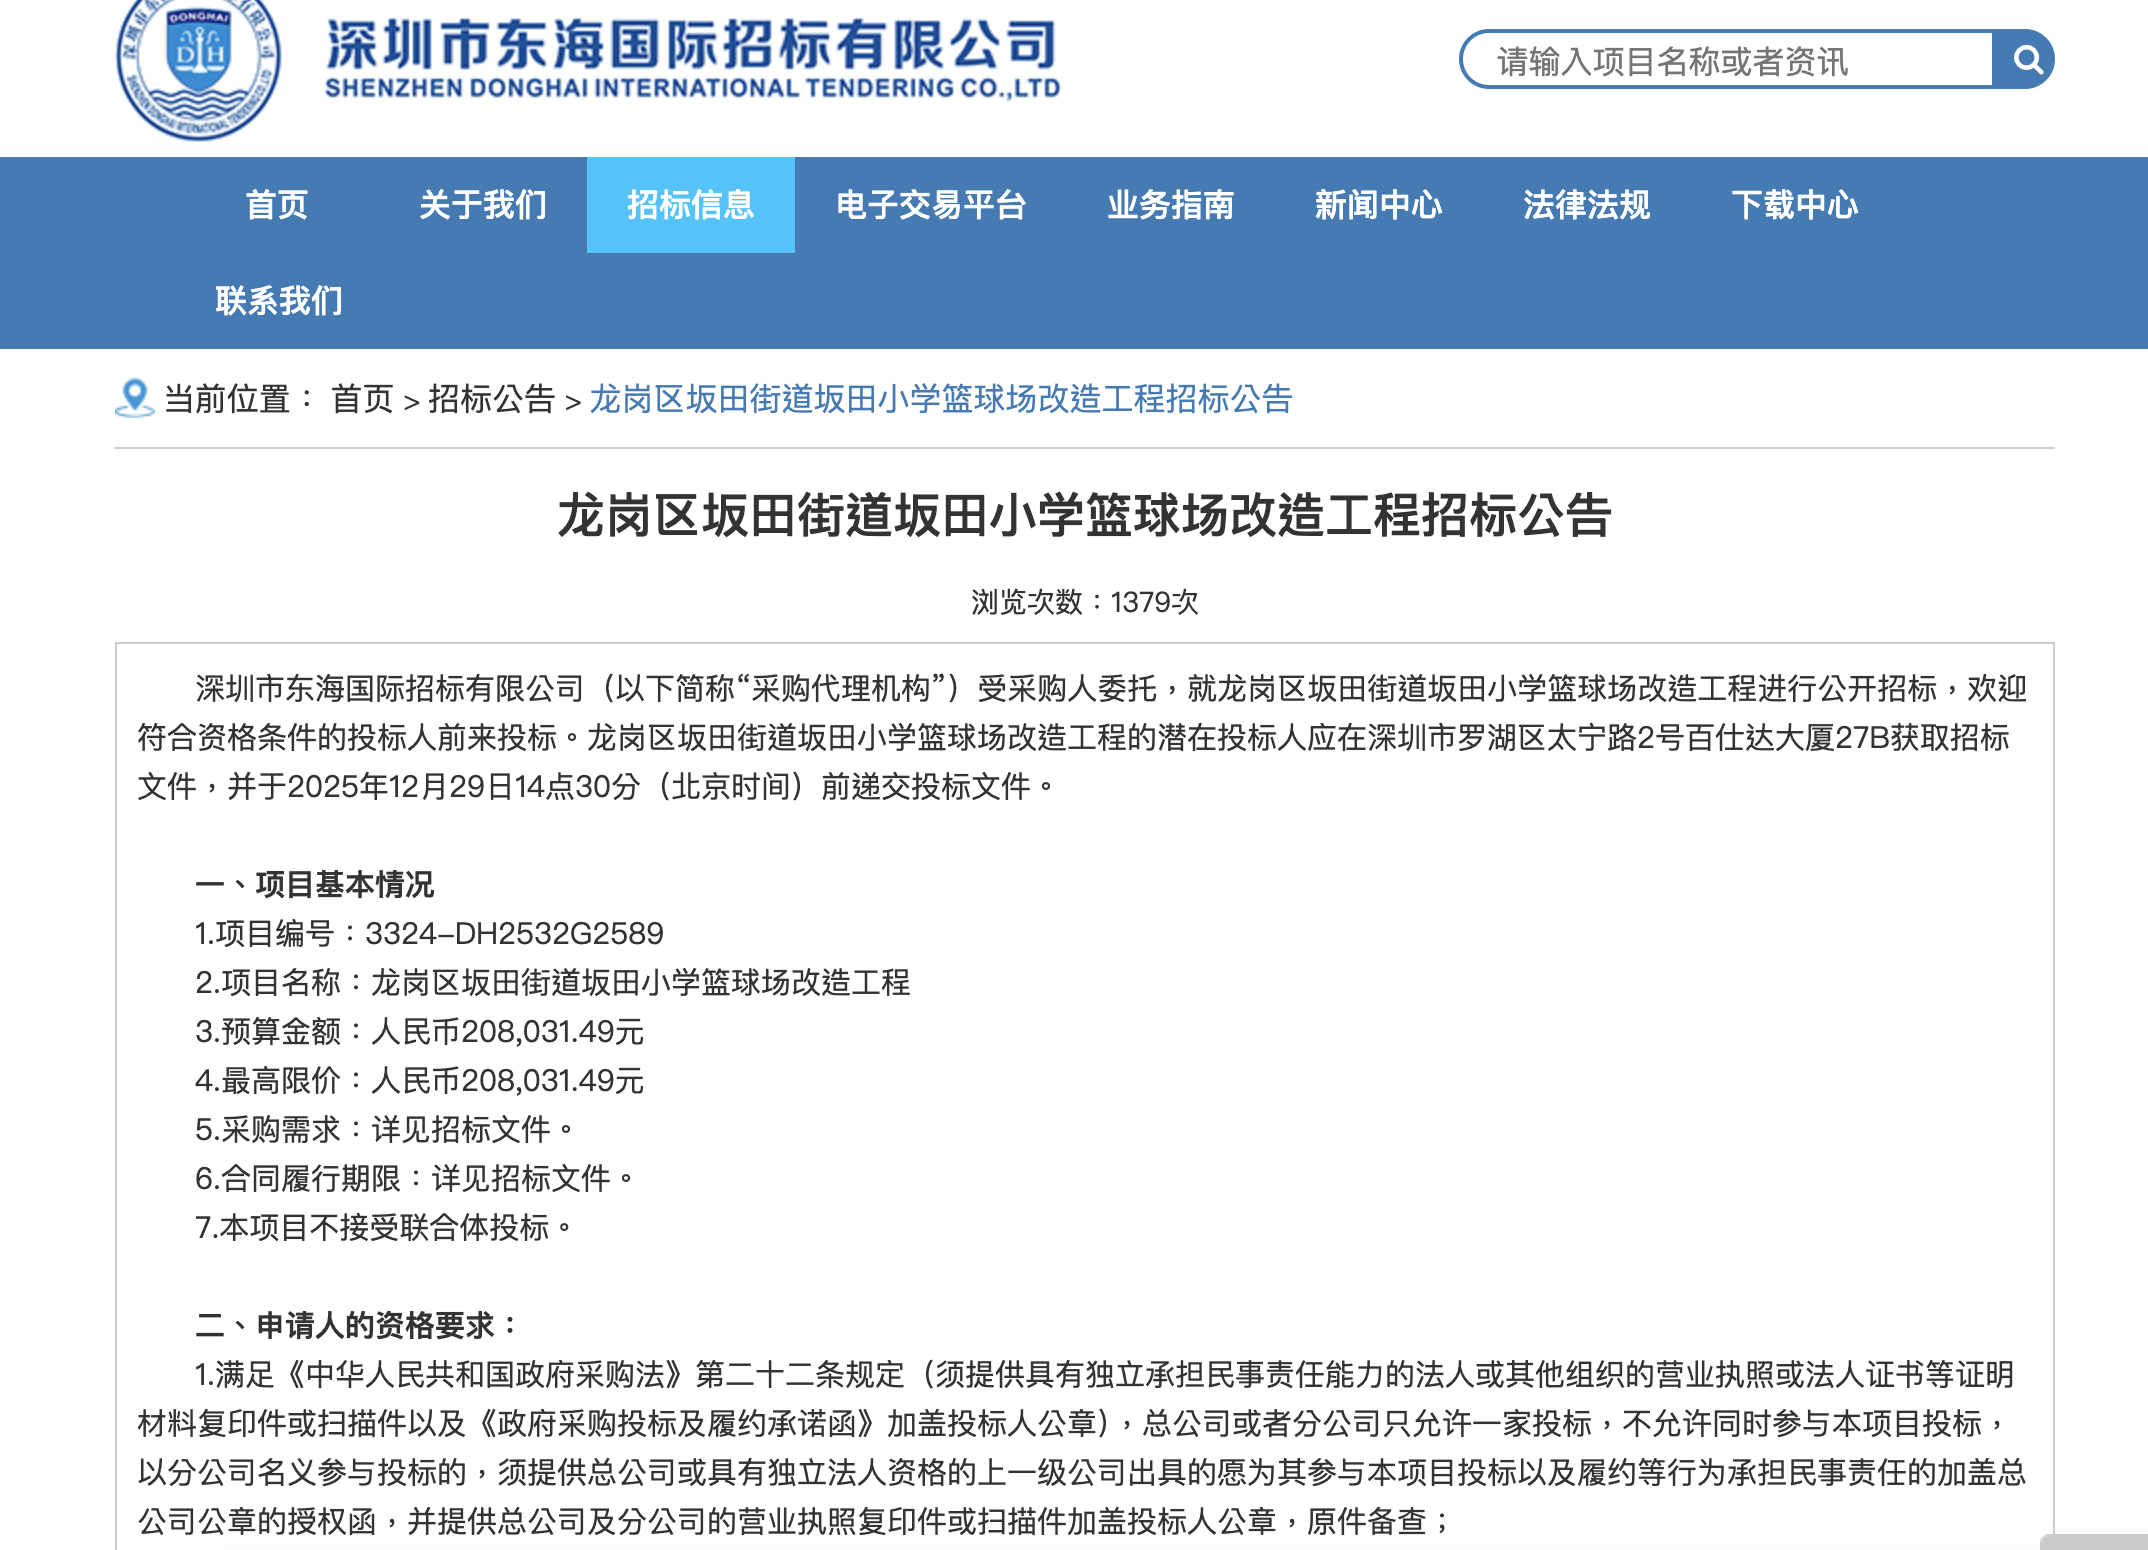Open the 关于我们 menu item
The width and height of the screenshot is (2148, 1550).
483,205
